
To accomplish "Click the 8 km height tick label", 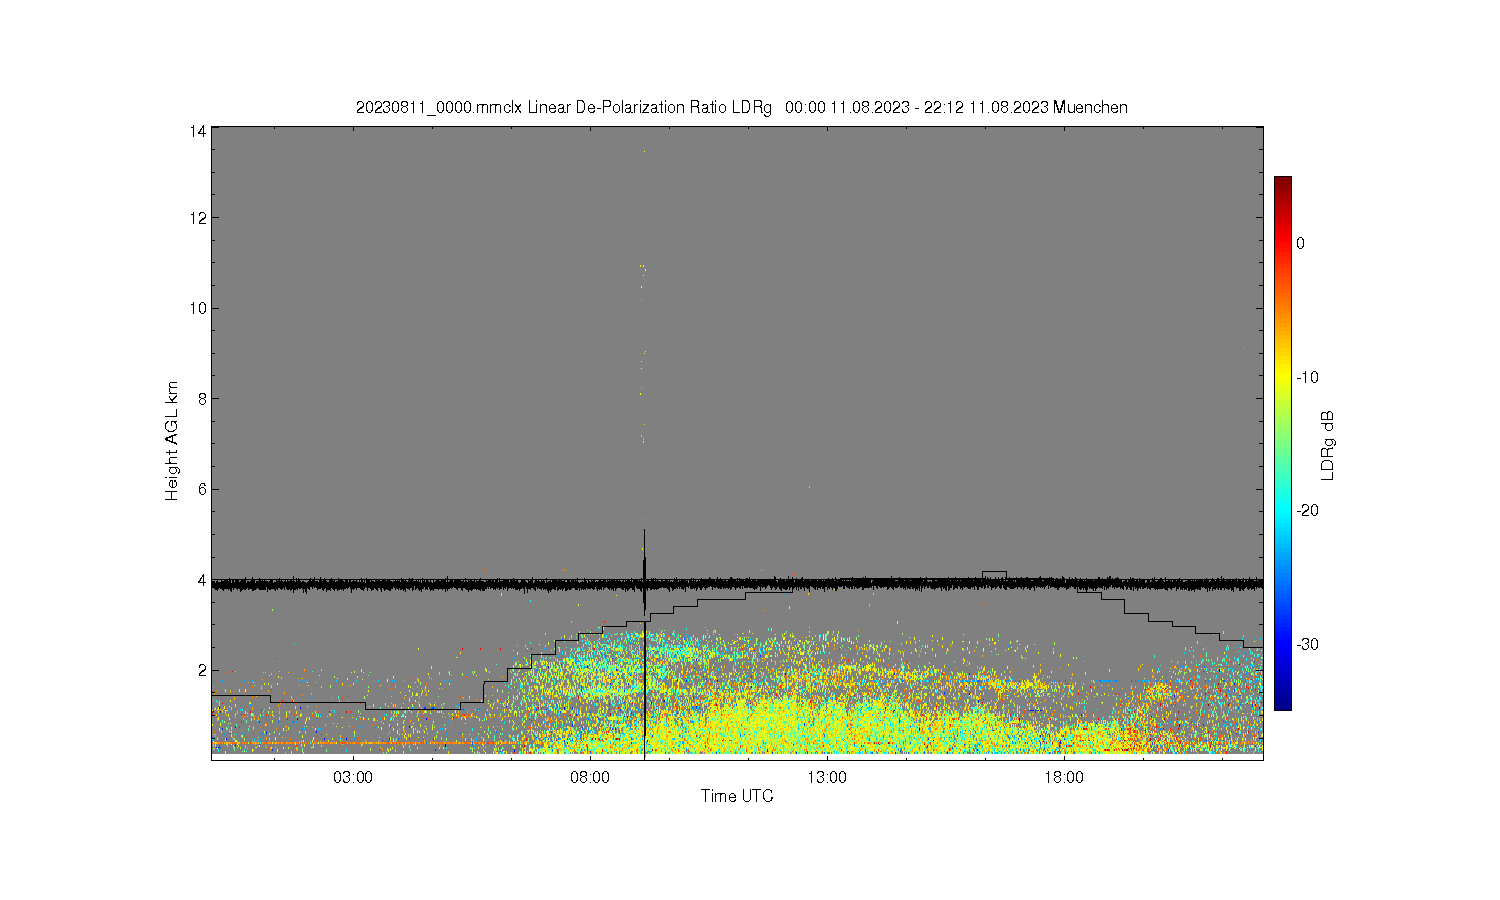I will (x=202, y=398).
